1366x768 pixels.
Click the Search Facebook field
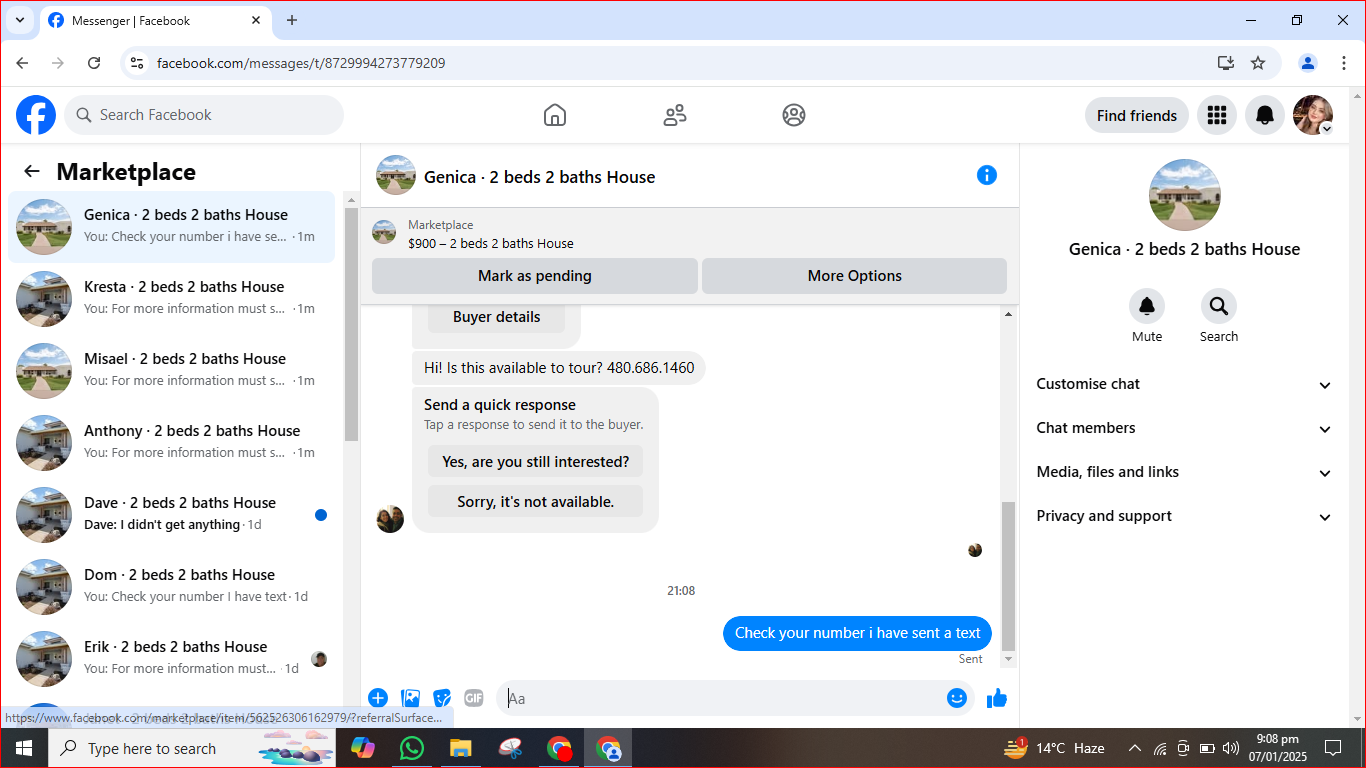click(x=204, y=115)
